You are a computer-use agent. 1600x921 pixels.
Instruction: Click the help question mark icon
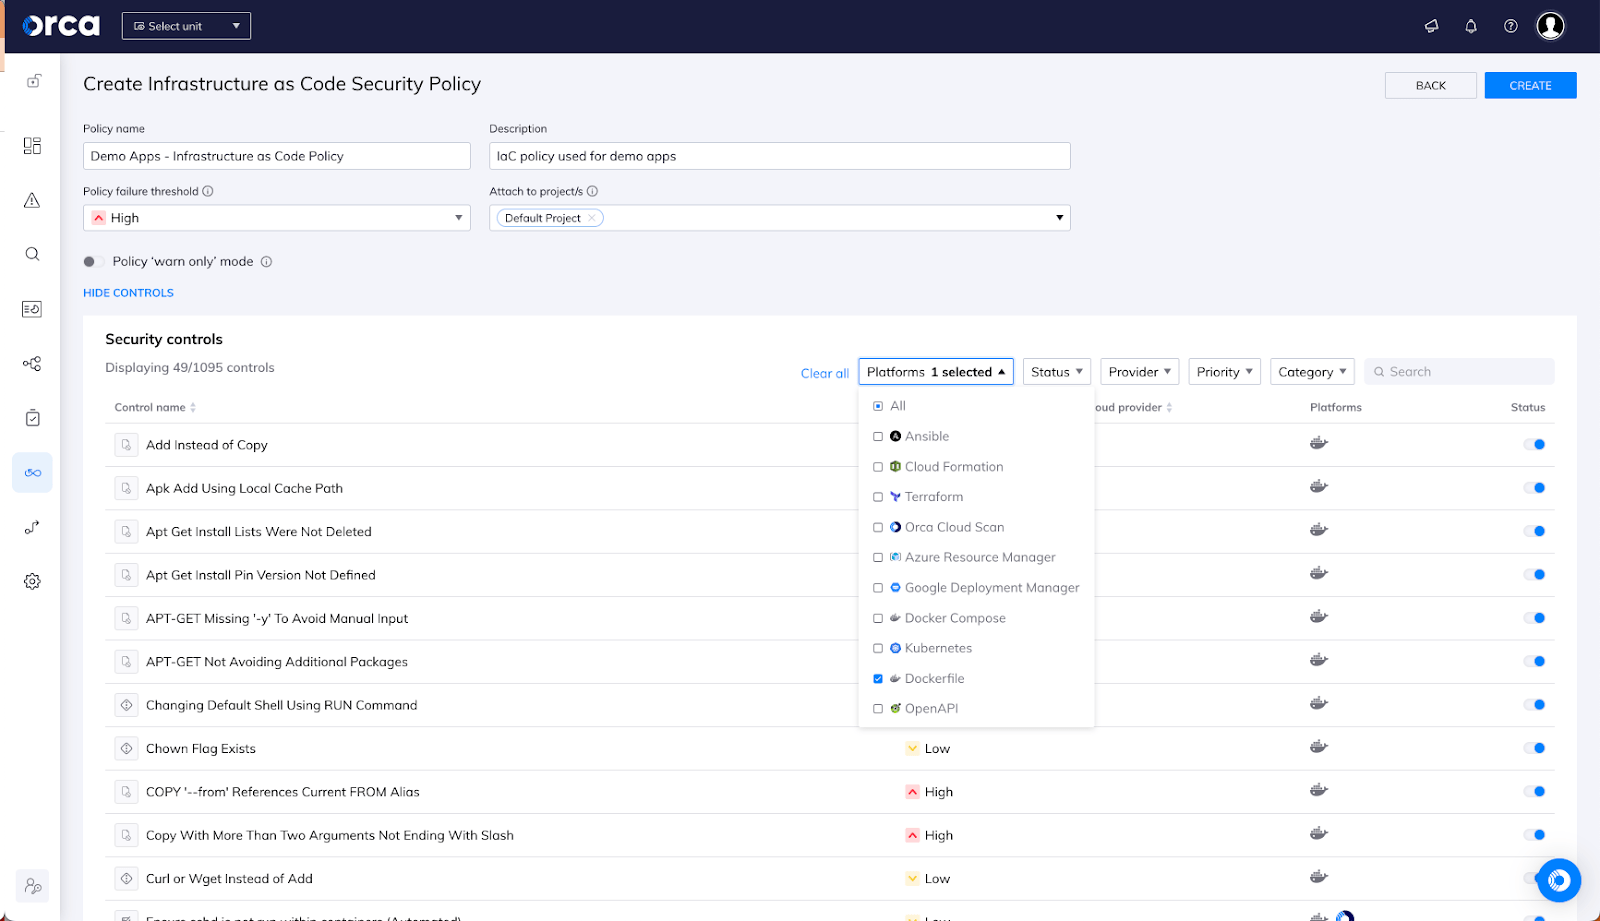1510,26
